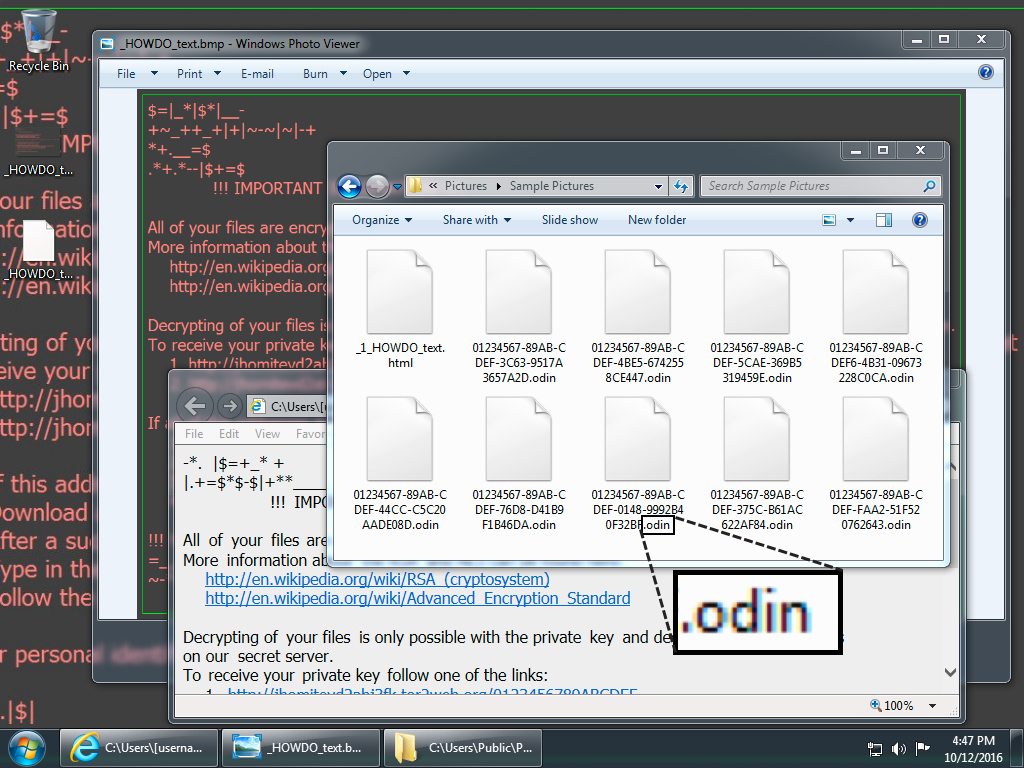The image size is (1024, 768).
Task: Expand the Organize menu in Explorer
Action: pyautogui.click(x=382, y=220)
